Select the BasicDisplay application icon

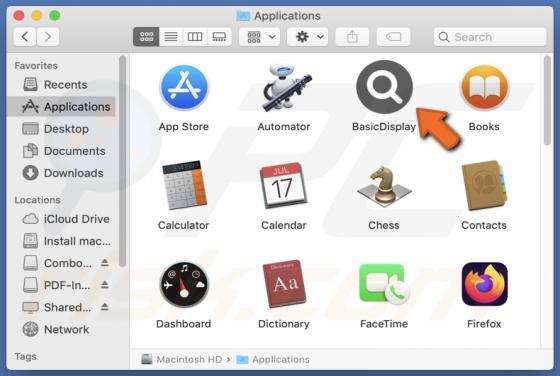click(x=385, y=87)
